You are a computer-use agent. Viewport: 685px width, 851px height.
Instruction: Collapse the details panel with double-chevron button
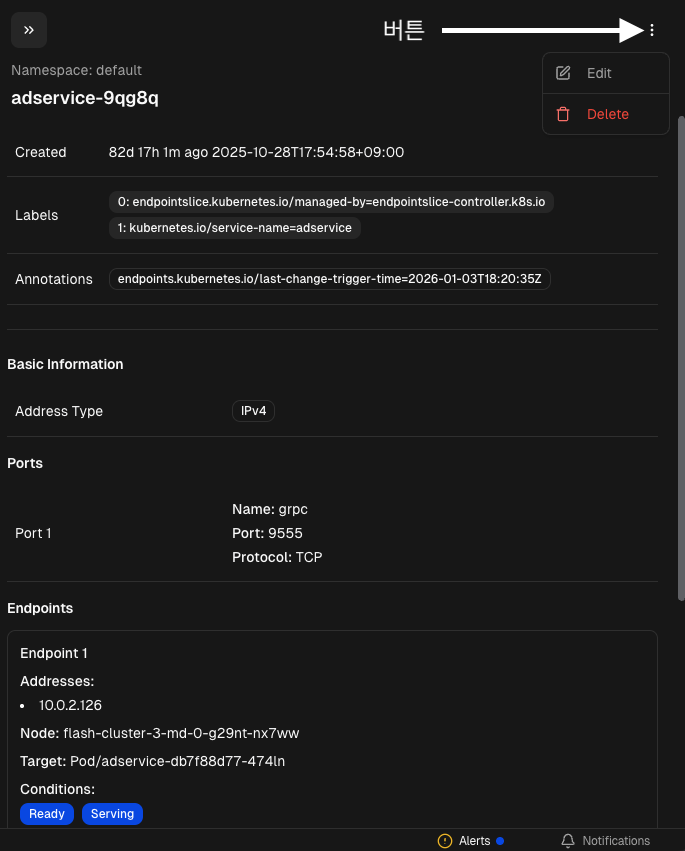(x=29, y=30)
